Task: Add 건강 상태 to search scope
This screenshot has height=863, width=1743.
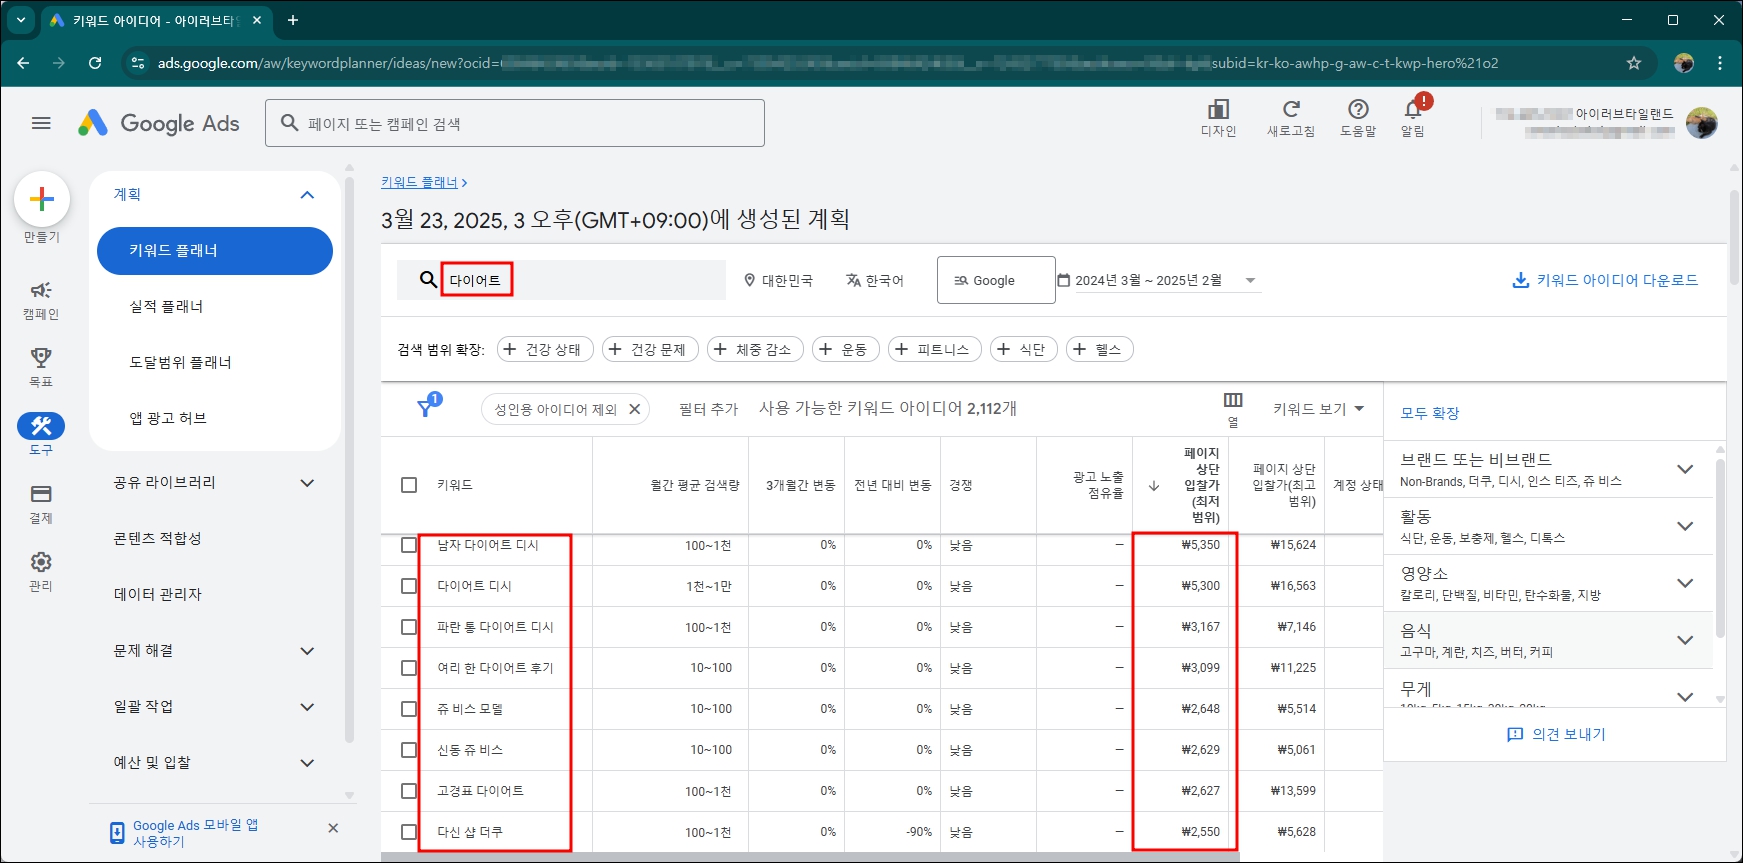Action: coord(545,349)
